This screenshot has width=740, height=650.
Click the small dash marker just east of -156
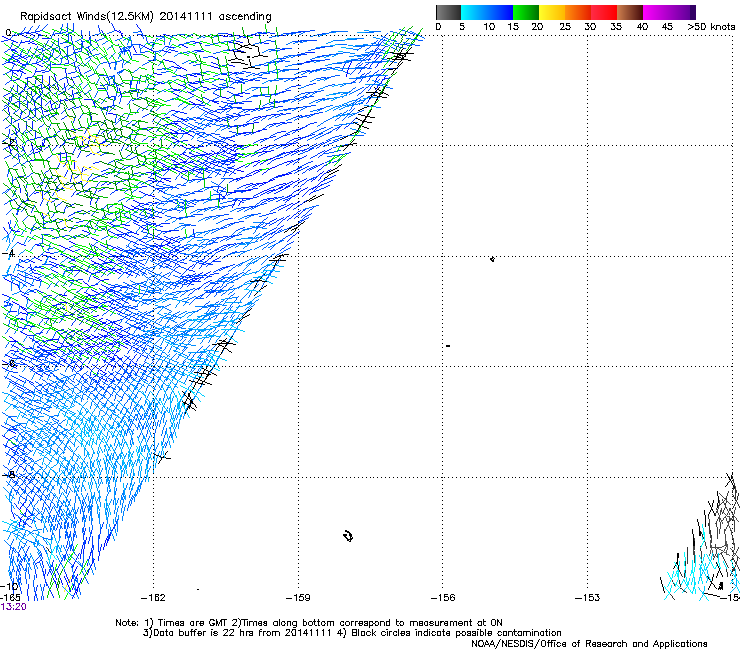(448, 346)
